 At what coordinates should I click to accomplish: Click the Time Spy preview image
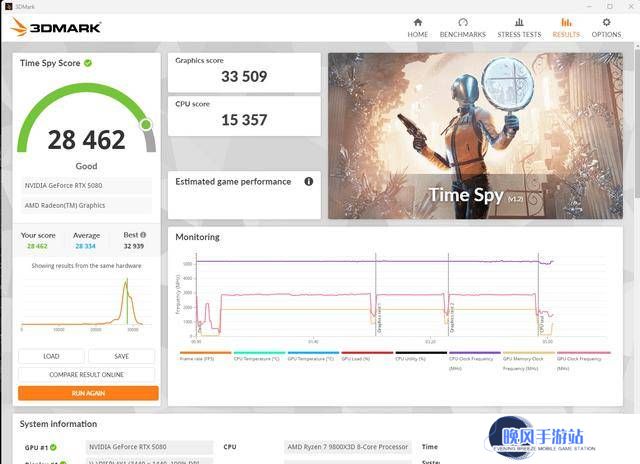point(476,136)
